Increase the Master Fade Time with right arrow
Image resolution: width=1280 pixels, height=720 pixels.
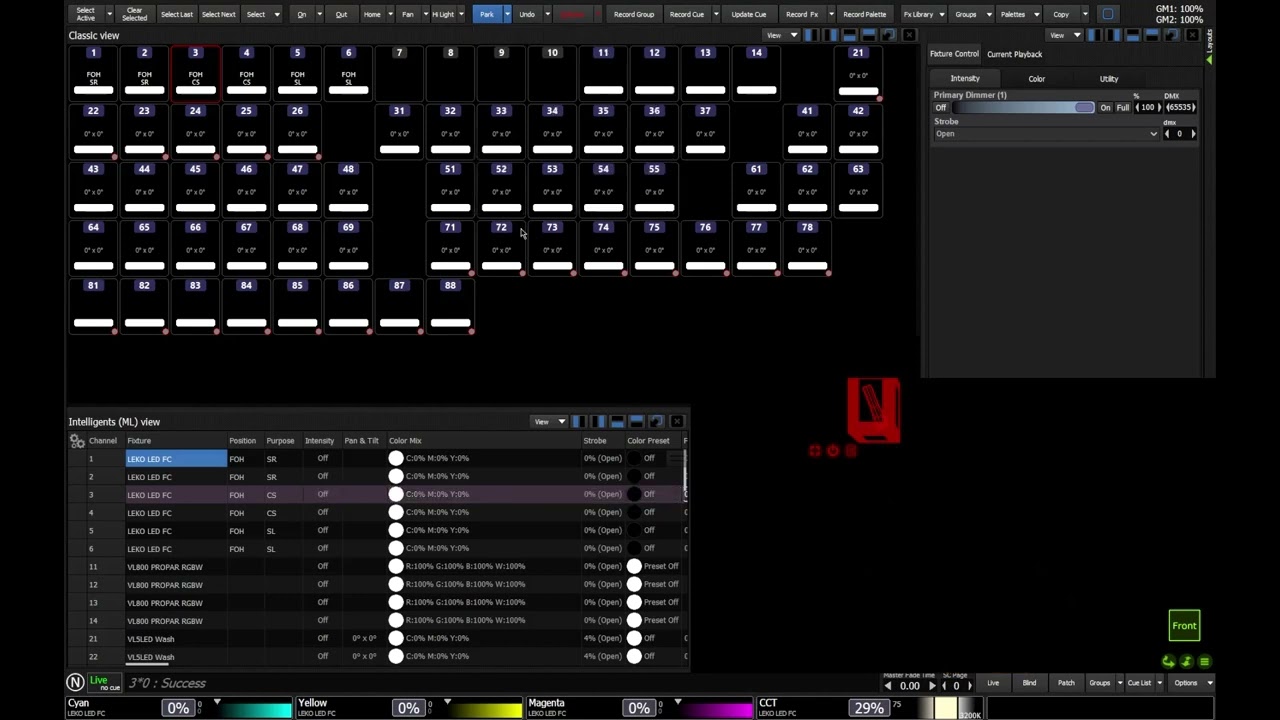932,686
